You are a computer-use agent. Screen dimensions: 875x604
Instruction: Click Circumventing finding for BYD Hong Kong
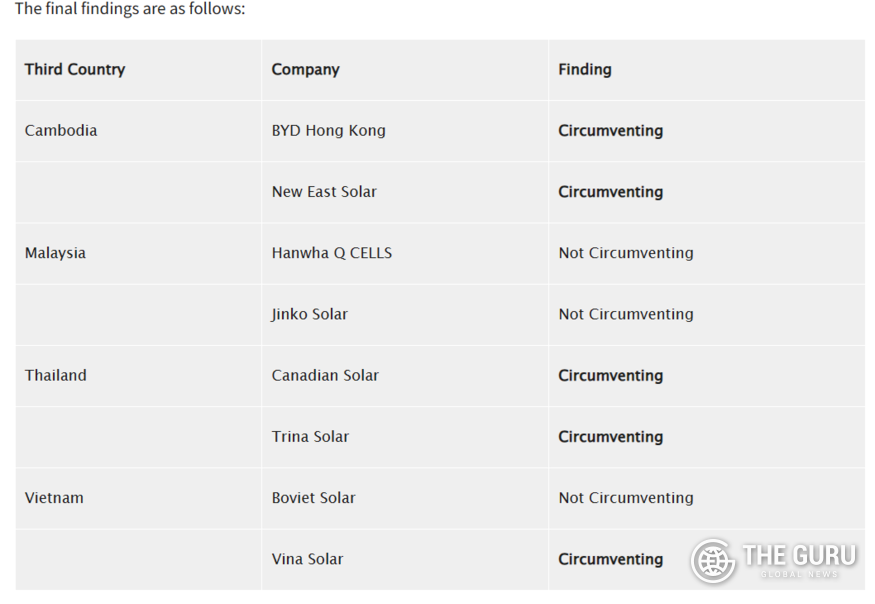pyautogui.click(x=610, y=131)
